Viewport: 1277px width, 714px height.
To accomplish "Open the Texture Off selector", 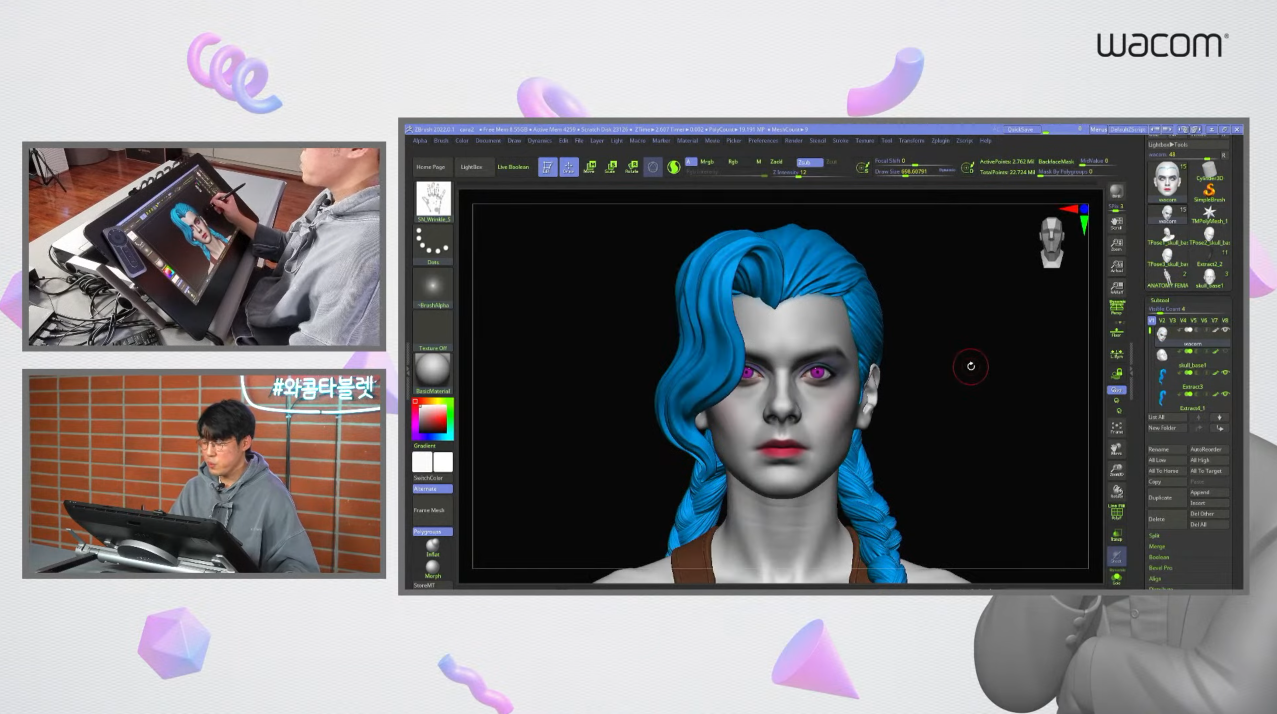I will tap(433, 330).
